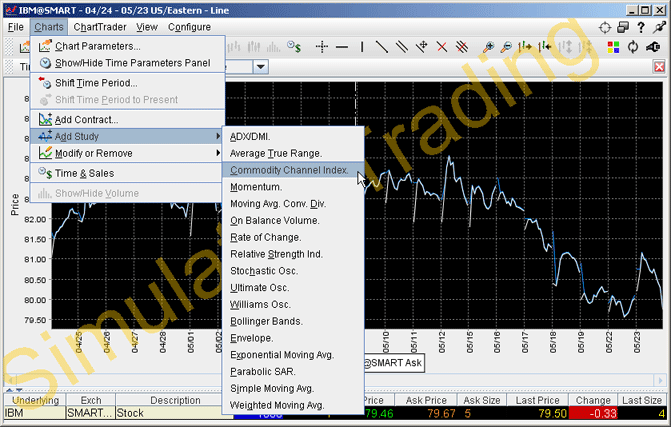
Task: Click the Exch column header
Action: (x=91, y=400)
